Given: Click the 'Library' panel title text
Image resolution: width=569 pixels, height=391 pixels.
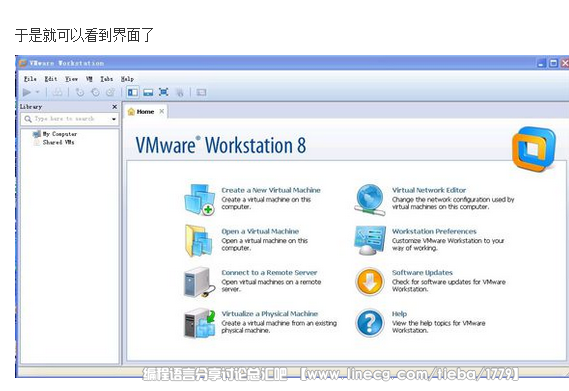Looking at the screenshot, I should coord(31,107).
